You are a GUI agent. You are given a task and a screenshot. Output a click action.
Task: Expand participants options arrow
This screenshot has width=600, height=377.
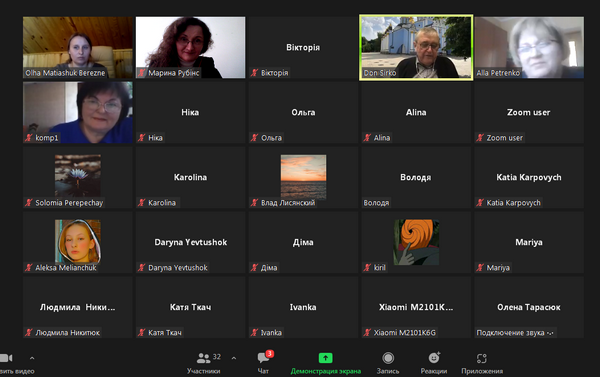pyautogui.click(x=234, y=358)
